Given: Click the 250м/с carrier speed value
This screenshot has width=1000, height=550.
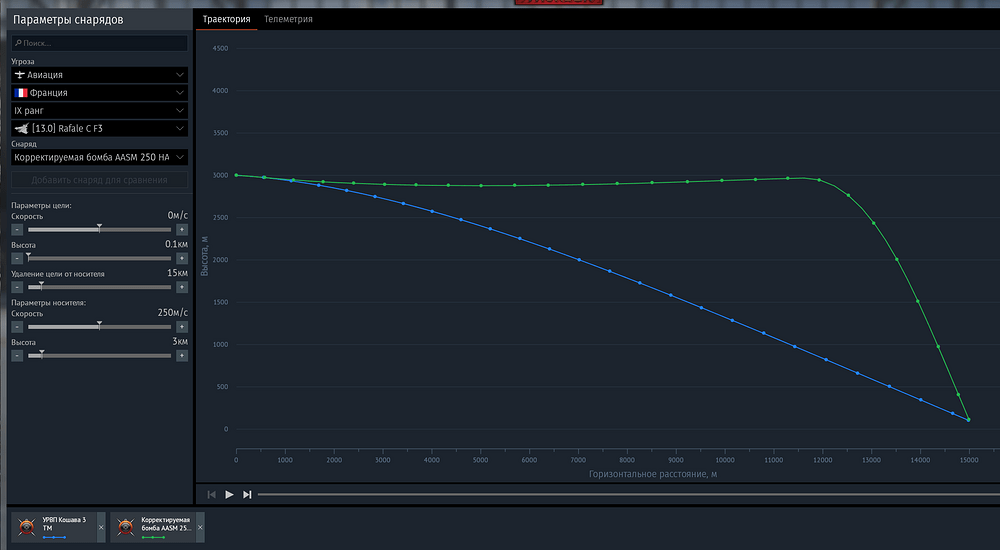Looking at the screenshot, I should coord(173,313).
